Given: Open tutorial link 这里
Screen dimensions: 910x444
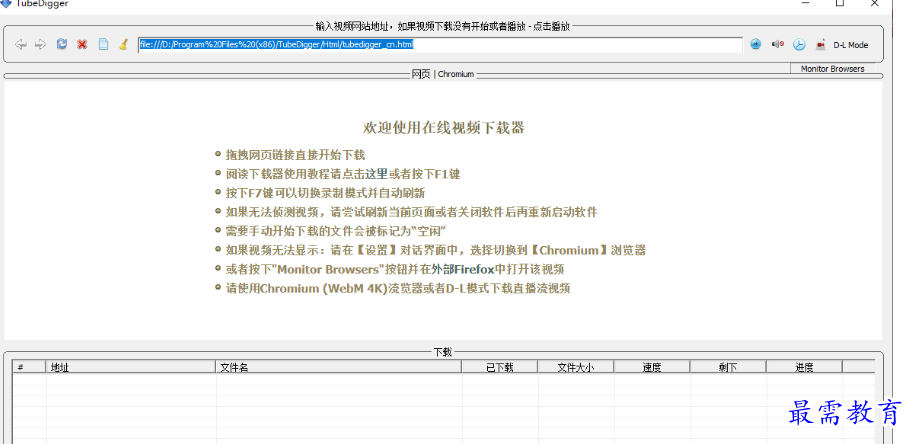Looking at the screenshot, I should (377, 174).
